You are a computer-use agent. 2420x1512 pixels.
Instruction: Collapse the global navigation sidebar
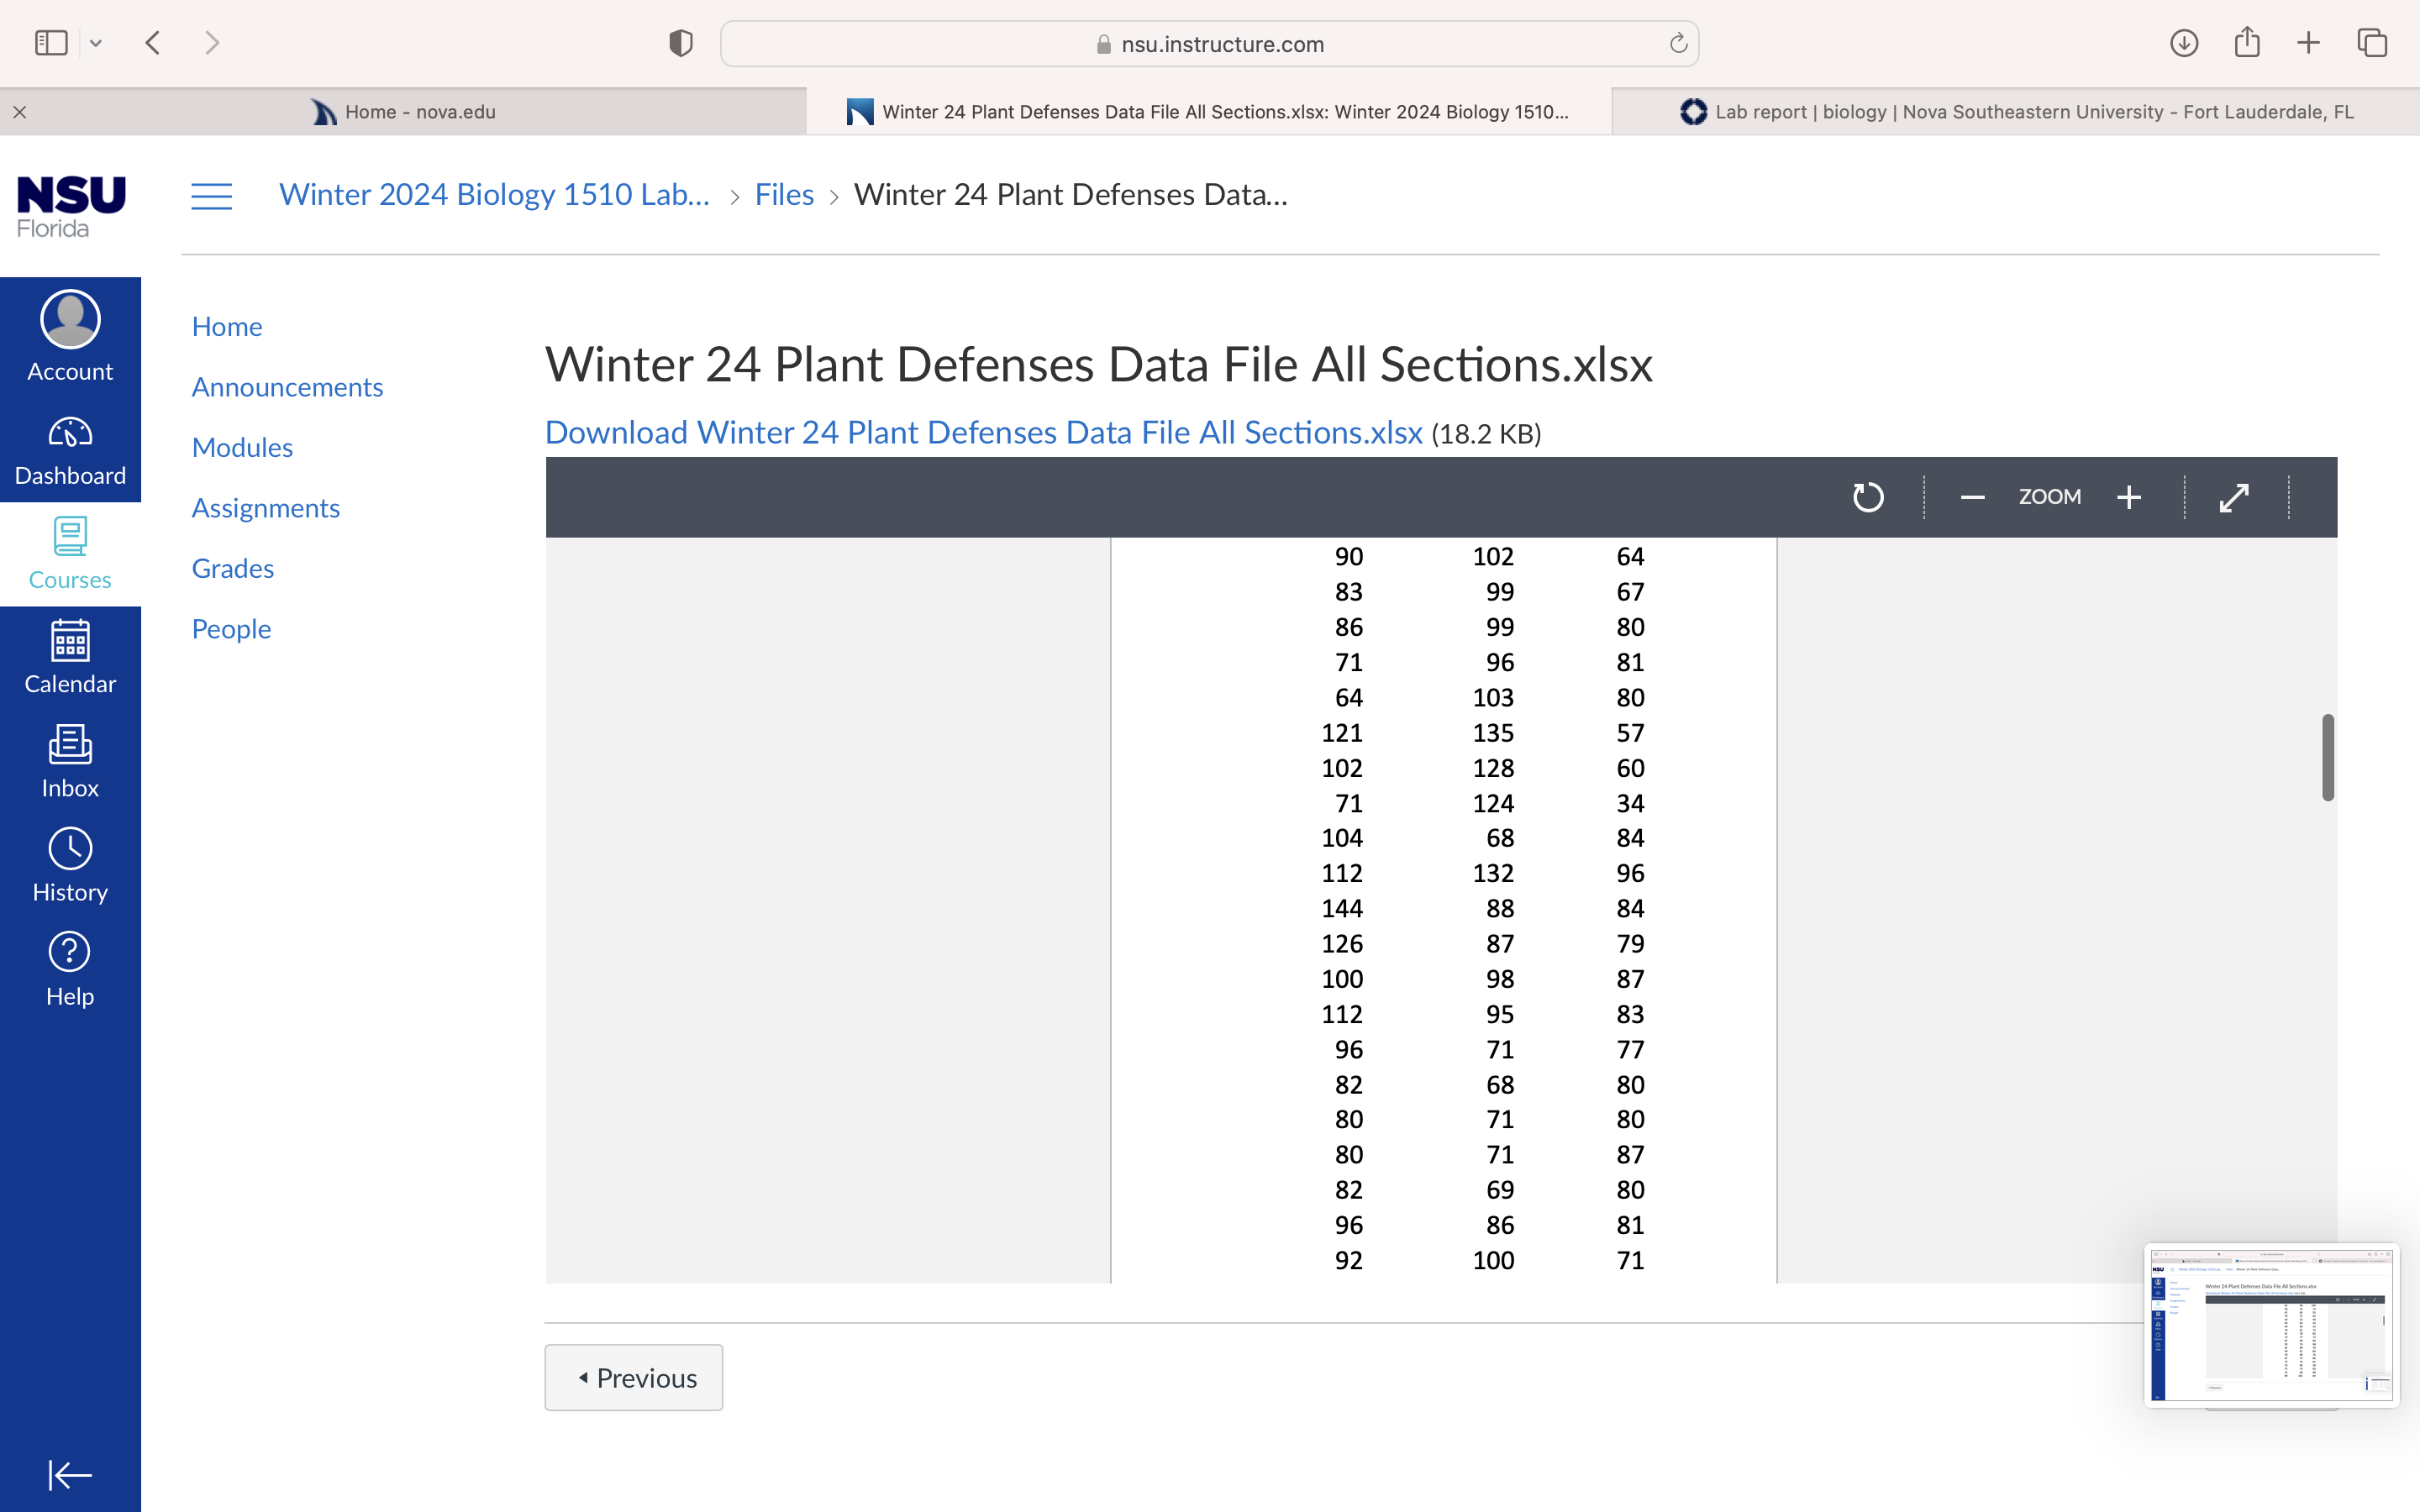70,1474
